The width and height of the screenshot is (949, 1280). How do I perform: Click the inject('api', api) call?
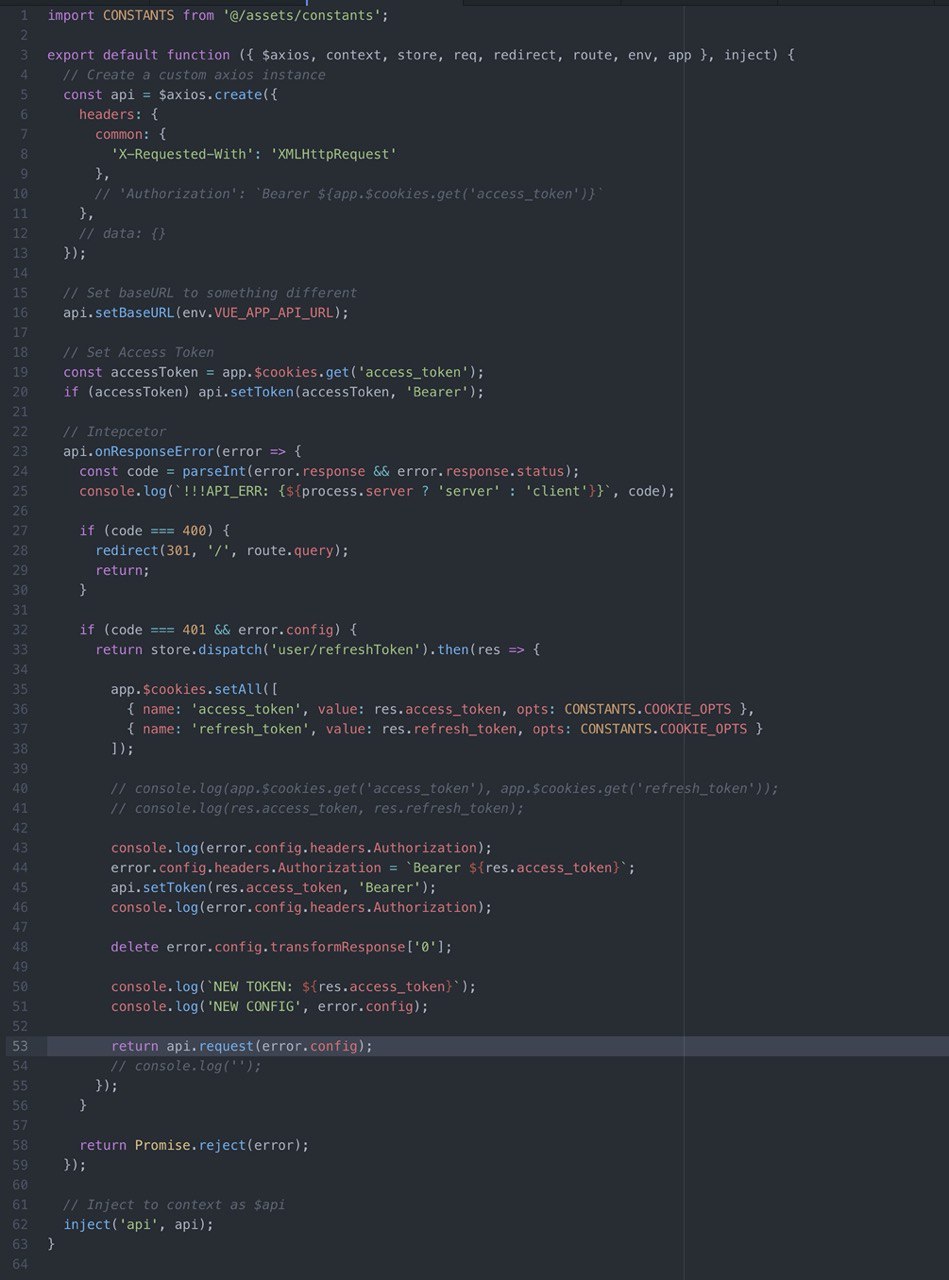138,1225
